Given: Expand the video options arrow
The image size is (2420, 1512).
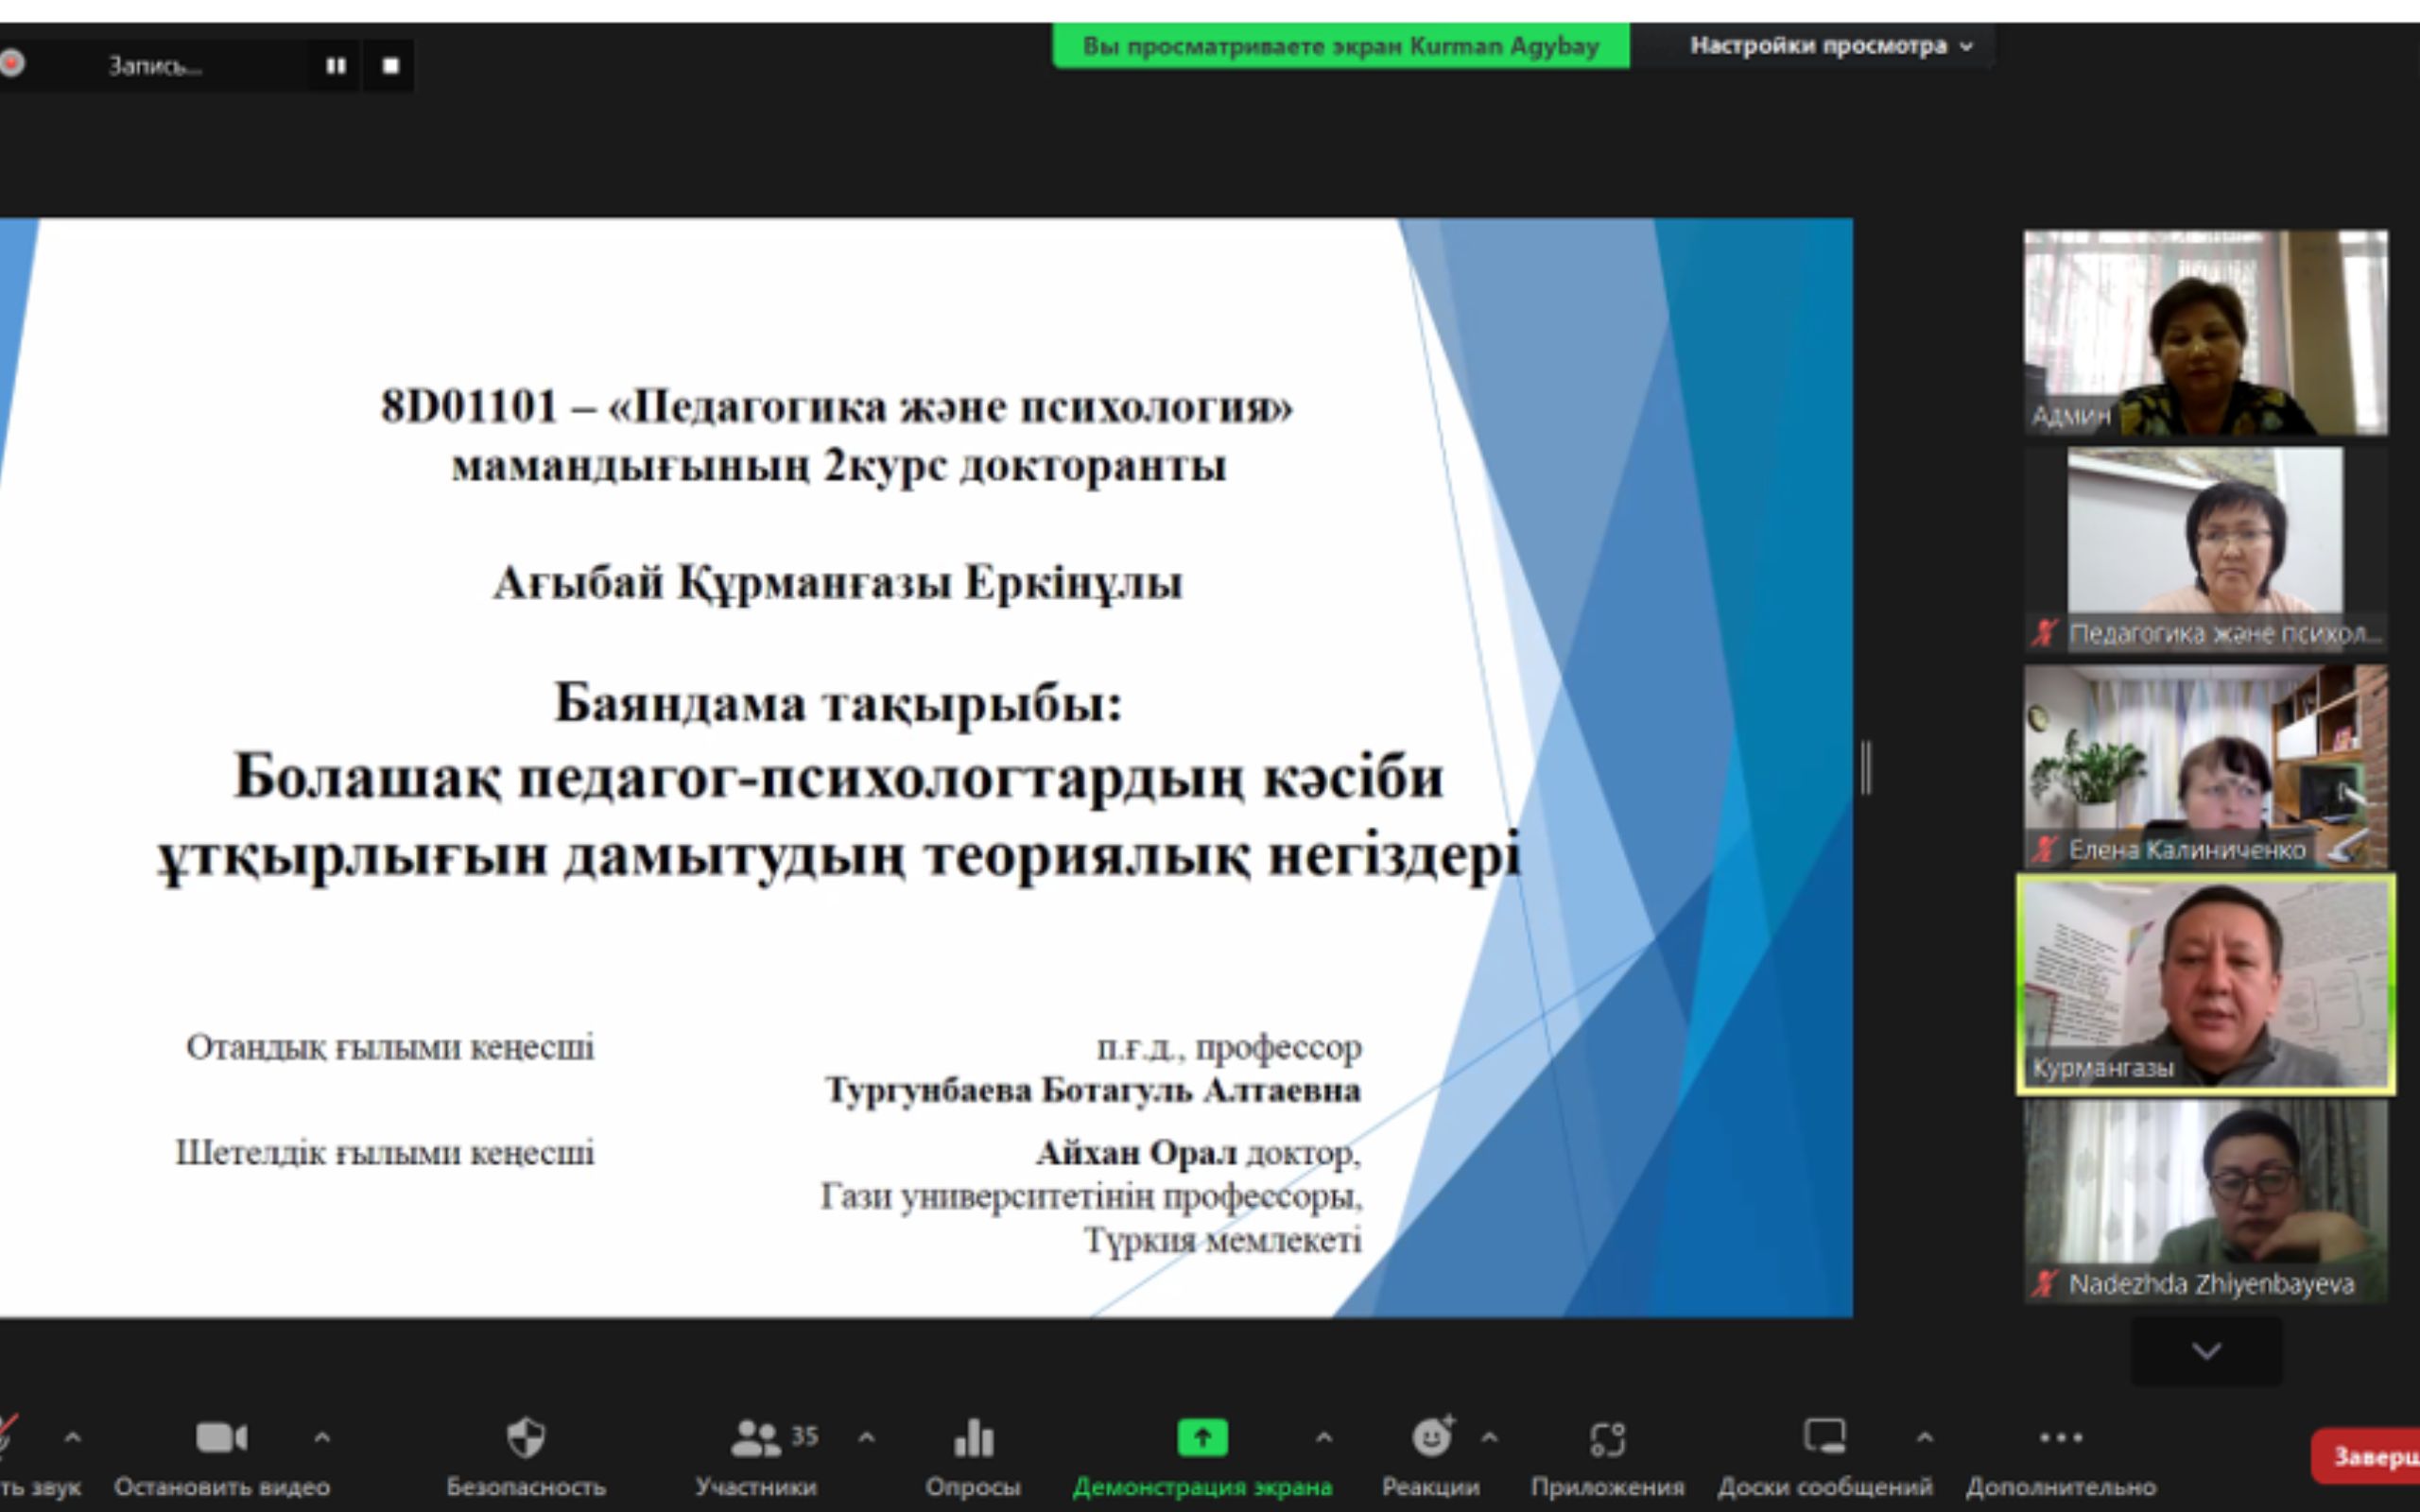Looking at the screenshot, I should tap(322, 1438).
